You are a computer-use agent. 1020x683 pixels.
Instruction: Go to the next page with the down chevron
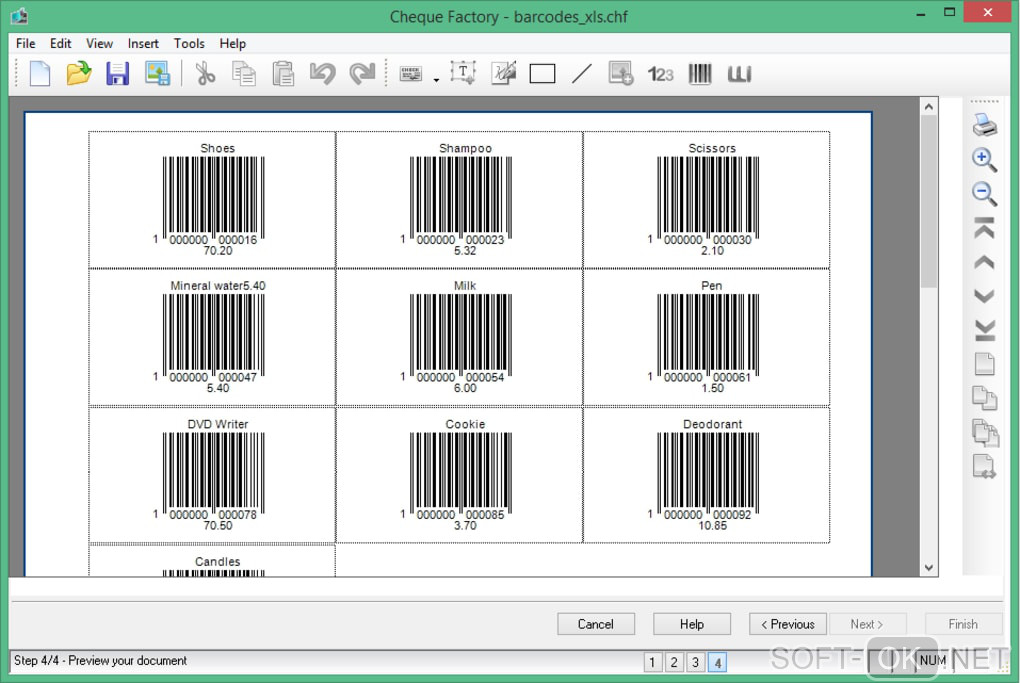coord(984,296)
